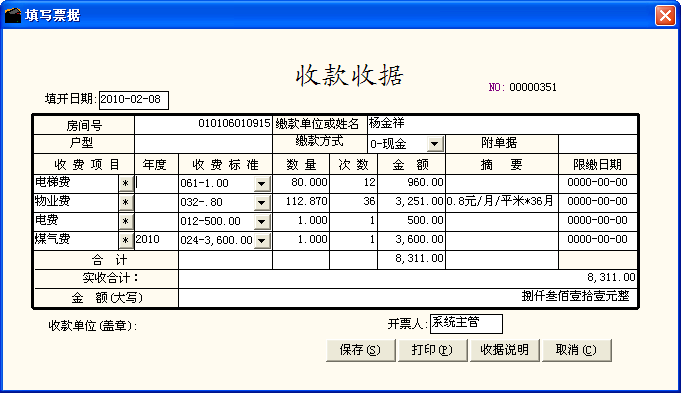The height and width of the screenshot is (393, 681).
Task: Open the 缴款方式 dropdown showing 0-现金
Action: point(435,144)
